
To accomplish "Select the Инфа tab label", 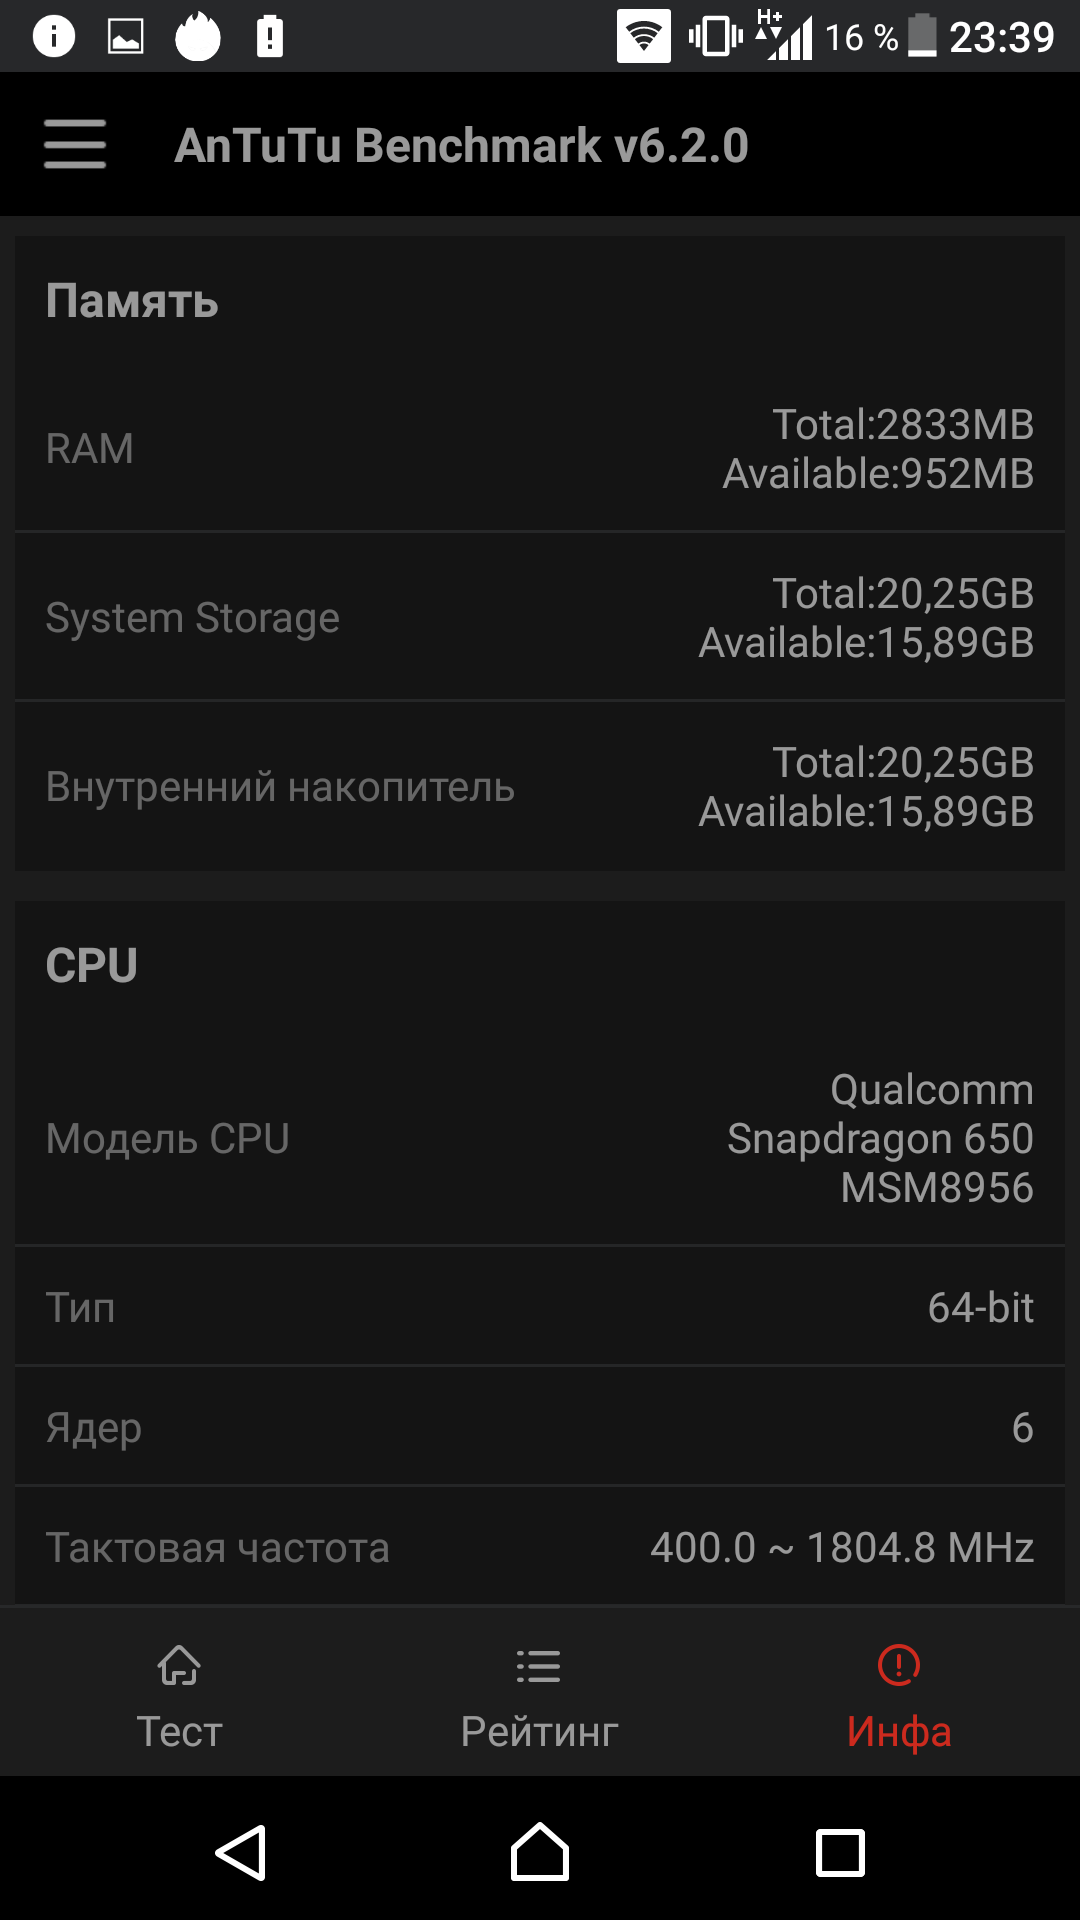I will tap(899, 1732).
